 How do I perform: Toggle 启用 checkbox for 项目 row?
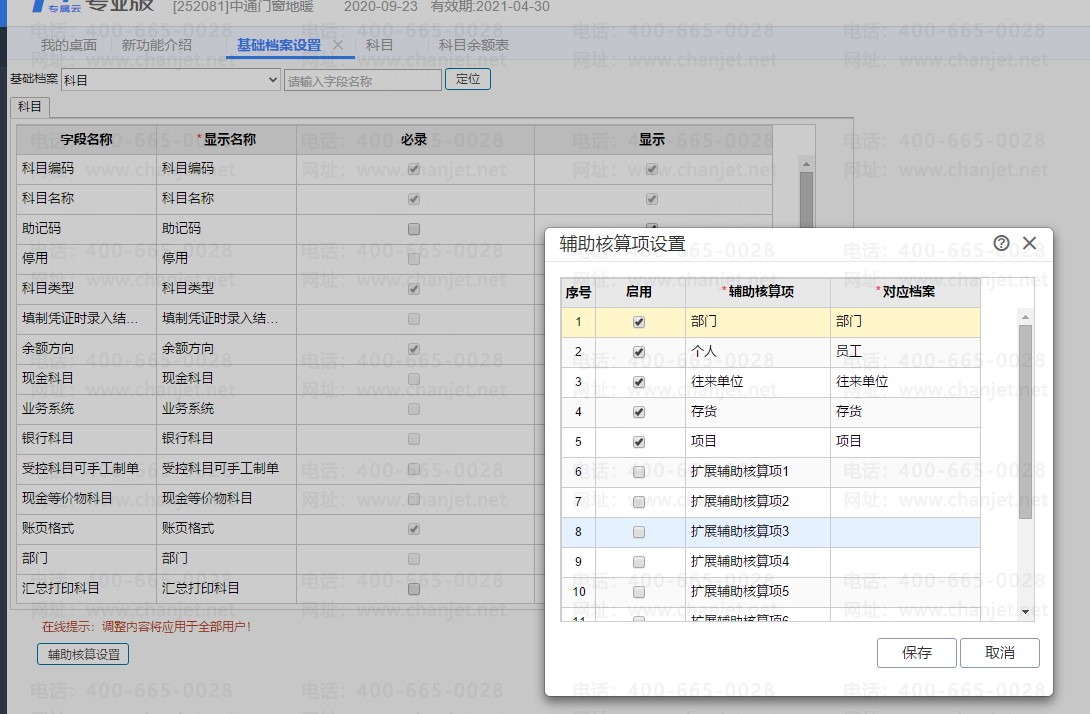coord(639,442)
